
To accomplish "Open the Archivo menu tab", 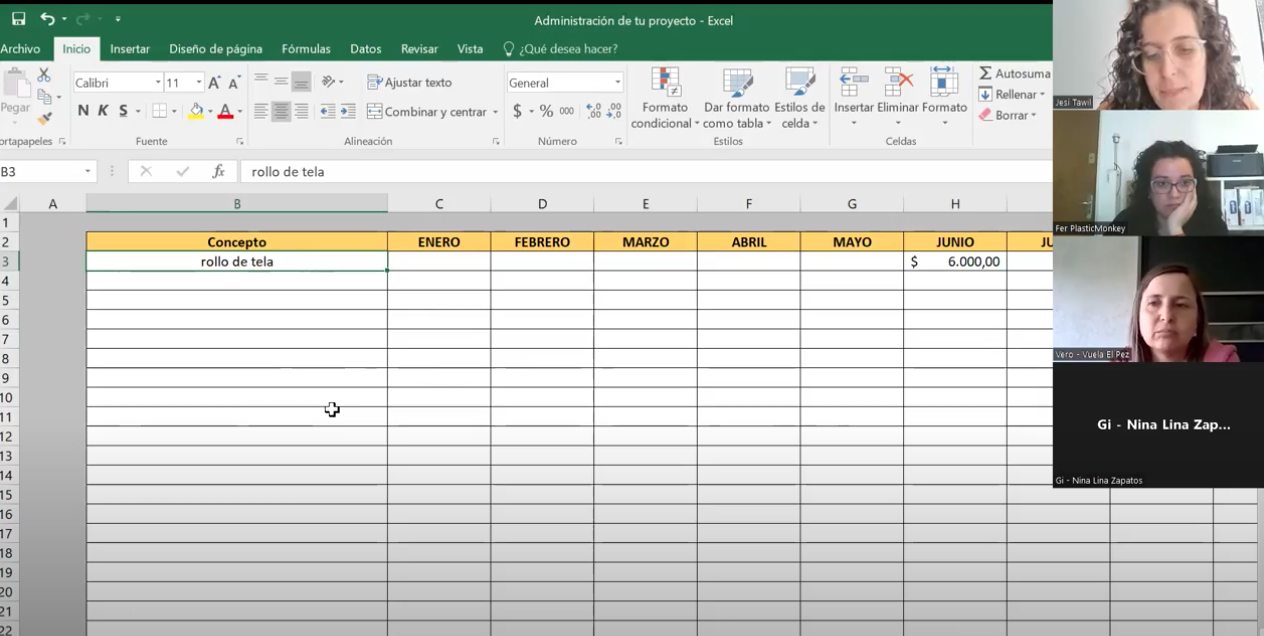I will click(20, 48).
